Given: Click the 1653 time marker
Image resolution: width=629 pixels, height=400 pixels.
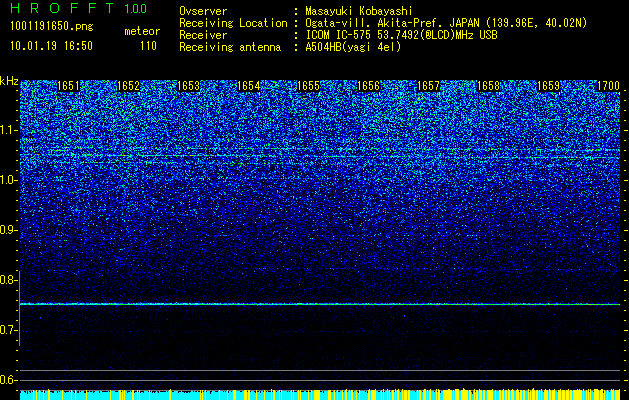Looking at the screenshot, I should [x=188, y=86].
